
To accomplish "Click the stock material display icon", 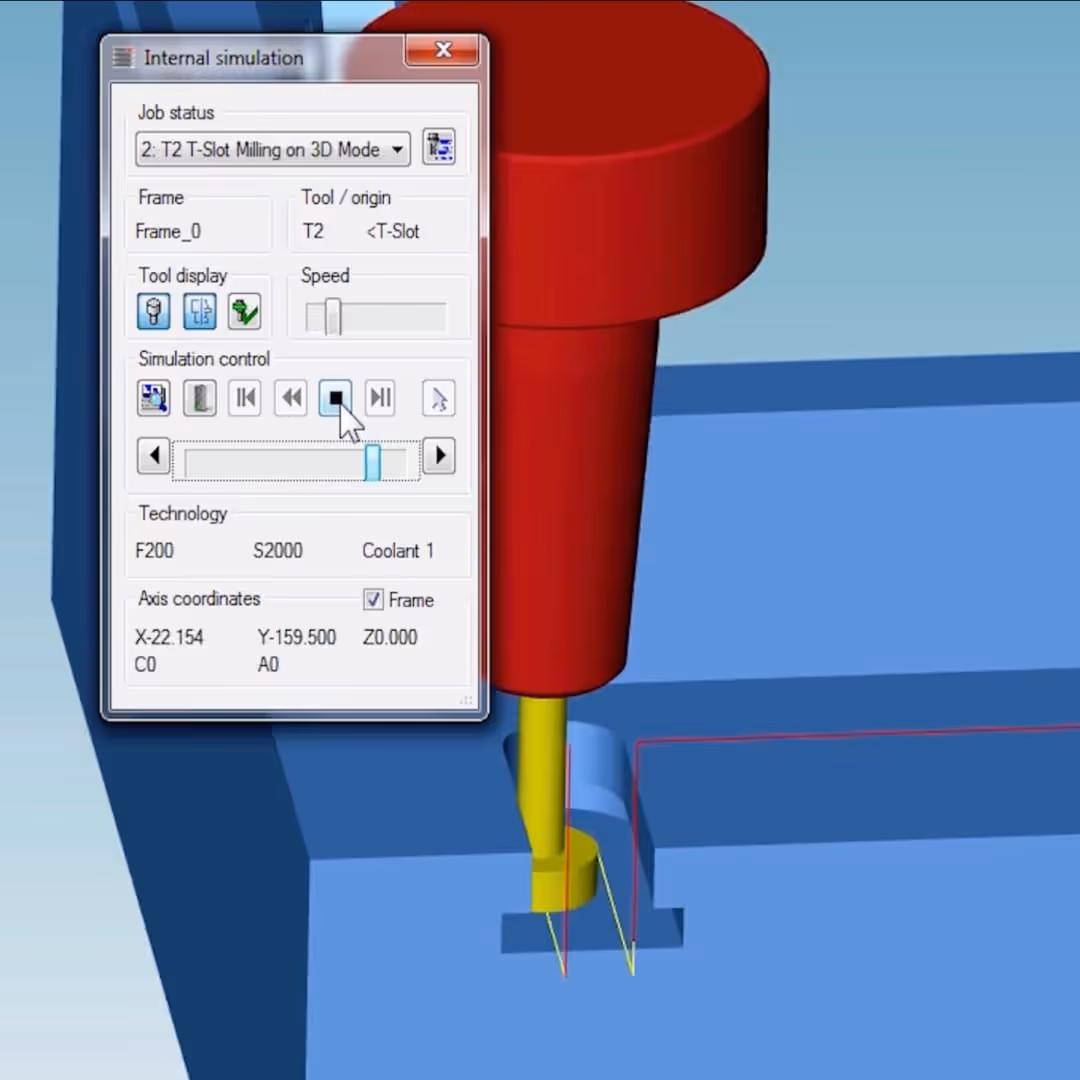I will coord(200,398).
